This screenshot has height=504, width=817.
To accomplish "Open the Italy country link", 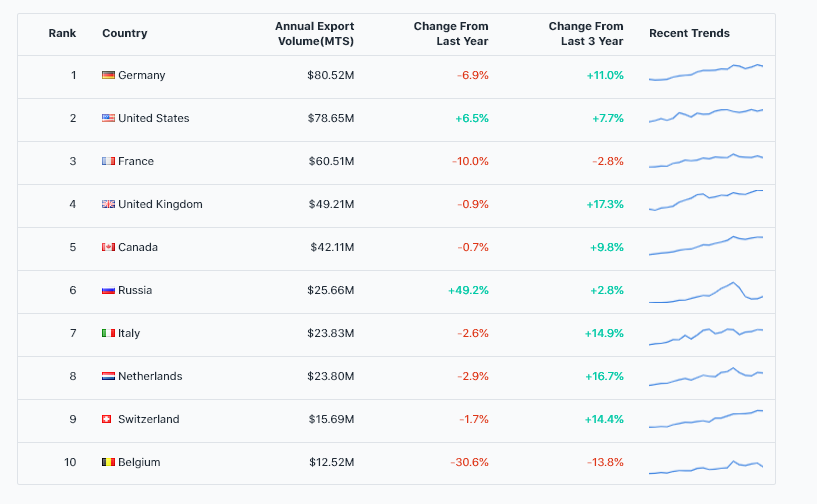I will point(129,333).
